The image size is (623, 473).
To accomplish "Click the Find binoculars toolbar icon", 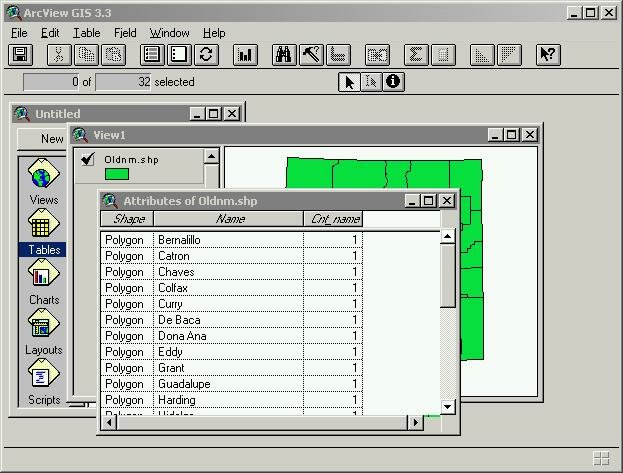I will tap(284, 54).
